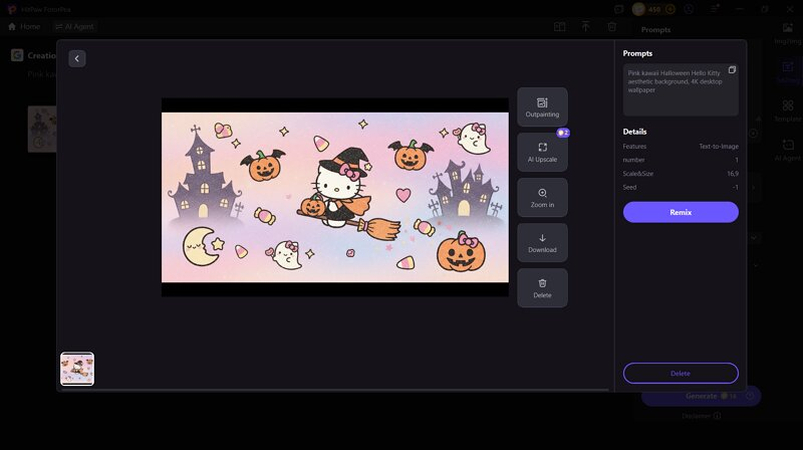Open AI Agent in the right sidebar

788,150
